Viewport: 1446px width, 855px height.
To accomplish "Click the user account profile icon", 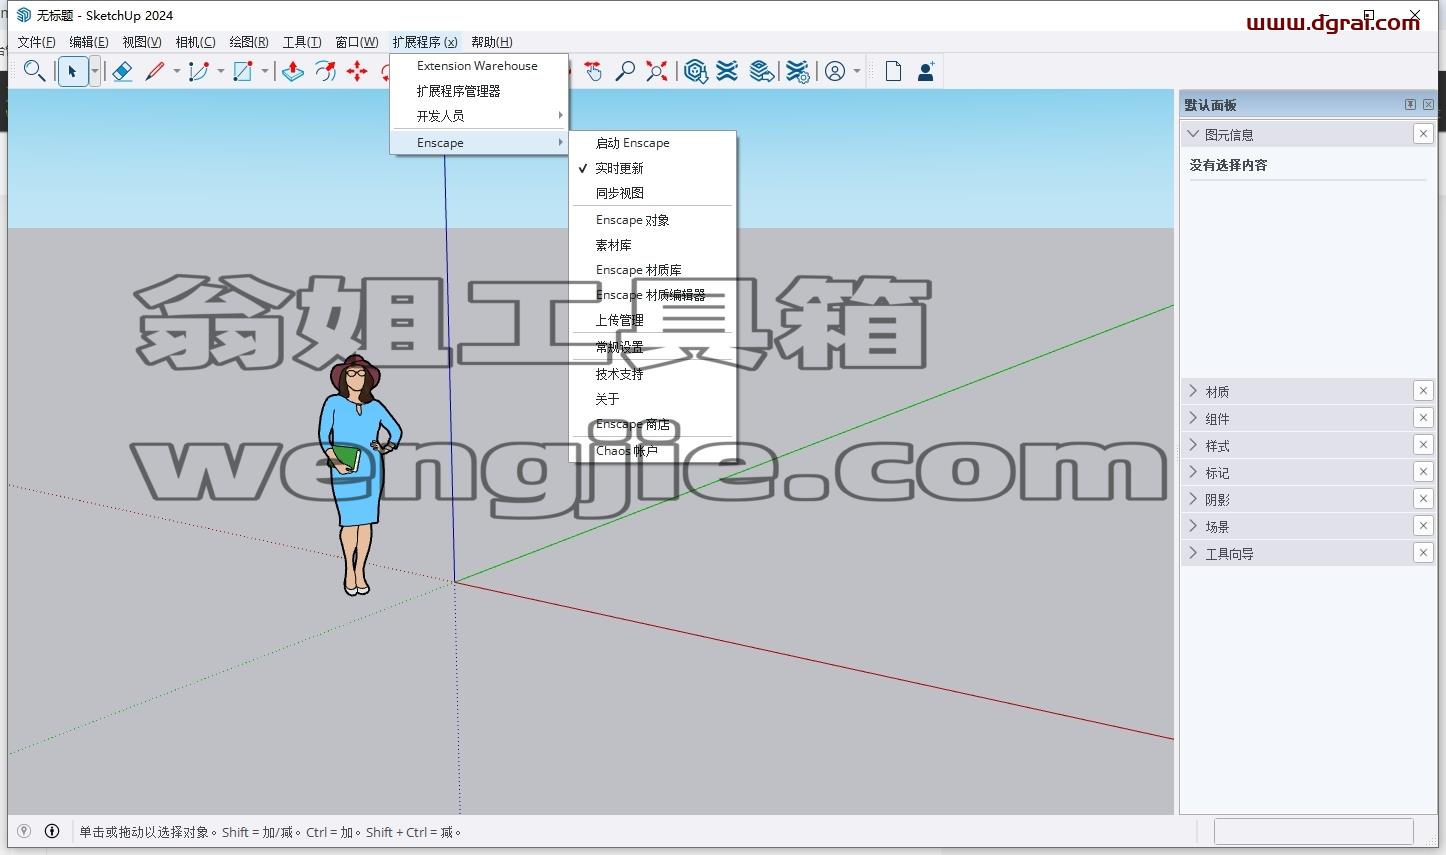I will pyautogui.click(x=835, y=71).
